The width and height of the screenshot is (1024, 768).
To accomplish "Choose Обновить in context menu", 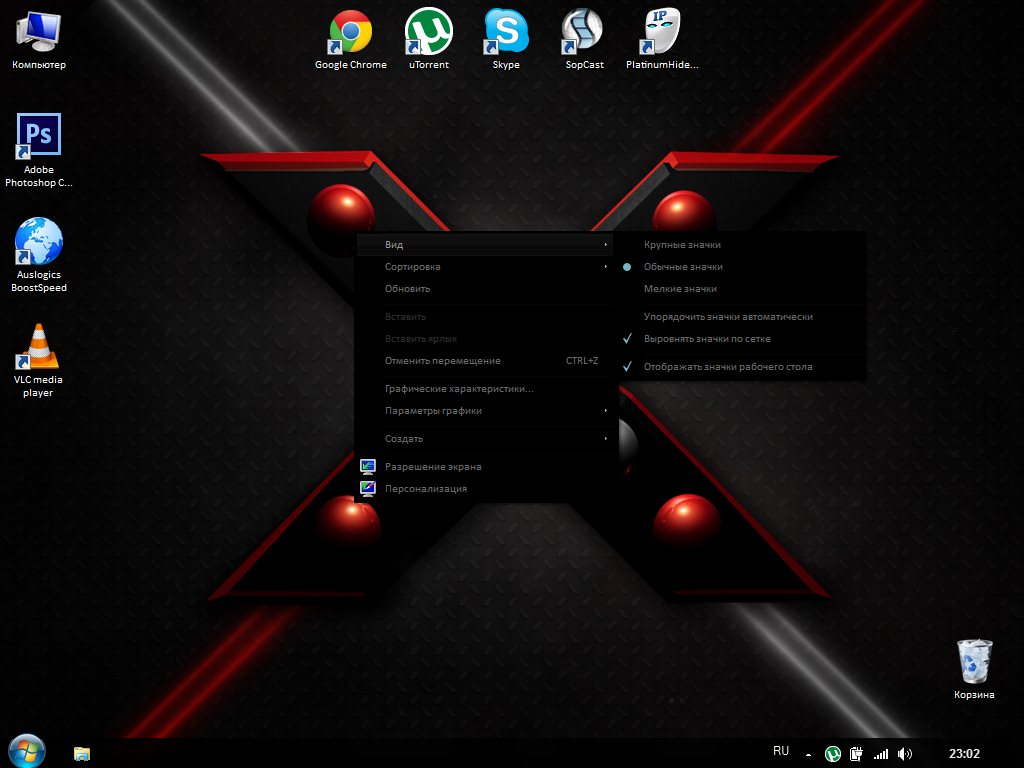I will point(408,289).
